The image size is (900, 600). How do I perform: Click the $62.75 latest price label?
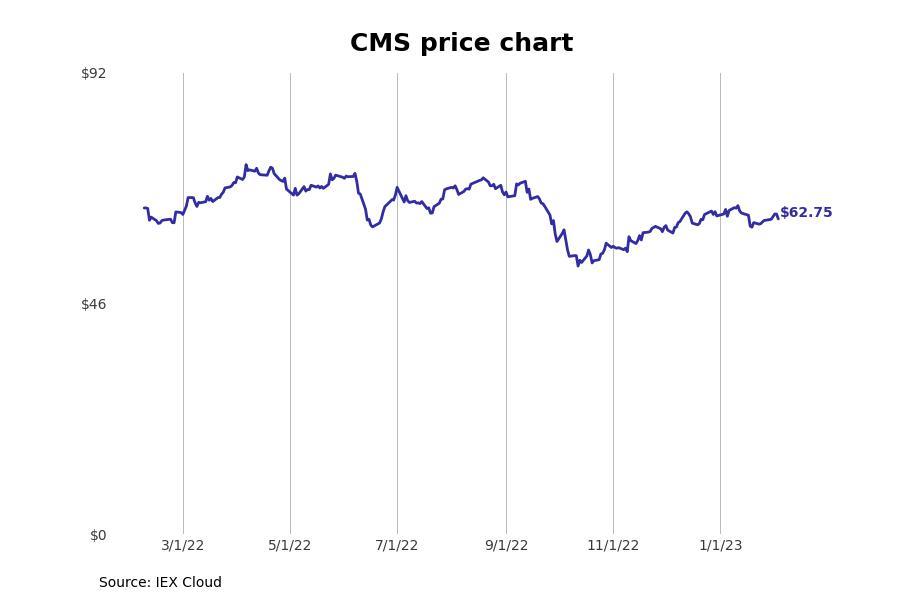pyautogui.click(x=806, y=212)
